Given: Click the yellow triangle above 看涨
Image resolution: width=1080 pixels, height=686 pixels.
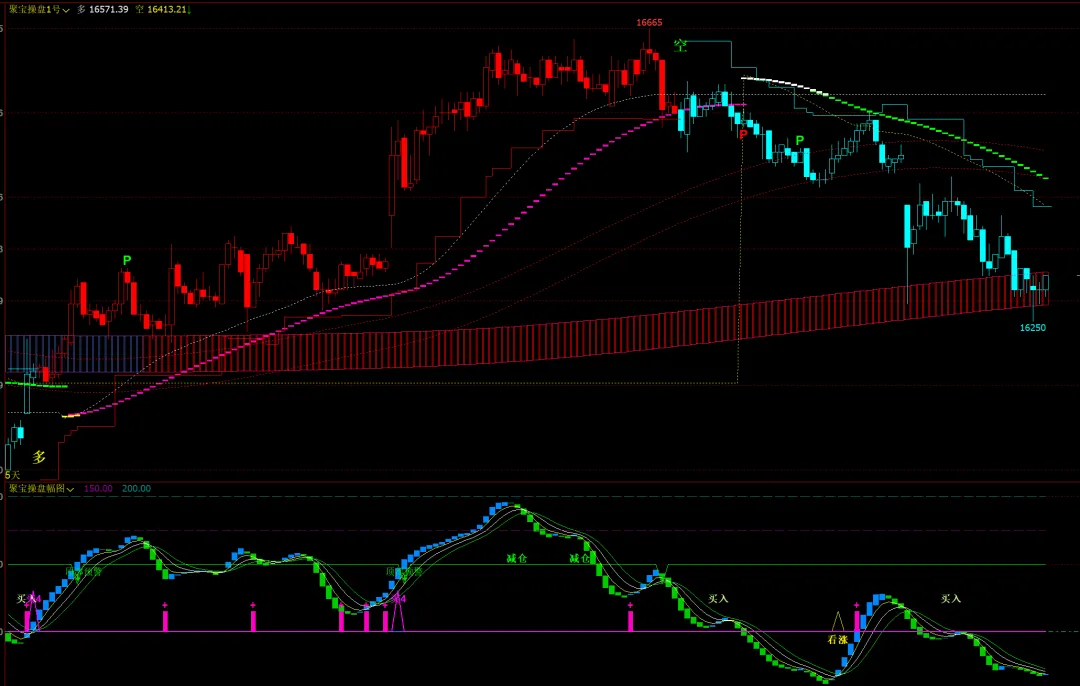Looking at the screenshot, I should [x=838, y=621].
